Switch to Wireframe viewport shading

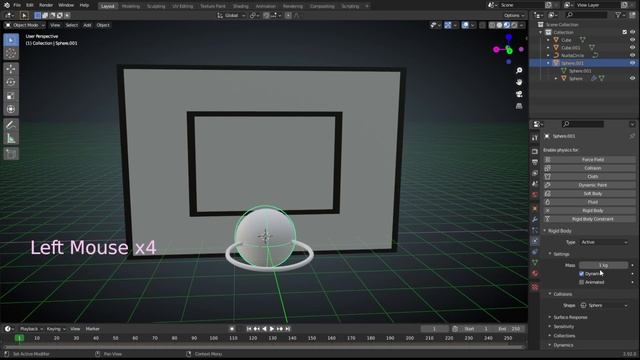pyautogui.click(x=492, y=25)
